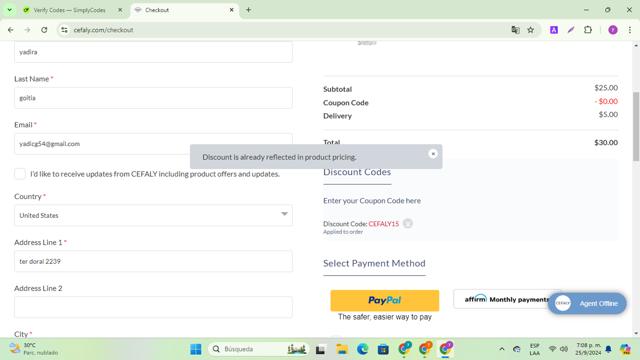
Task: Click the $30.00 total amount
Action: point(606,142)
